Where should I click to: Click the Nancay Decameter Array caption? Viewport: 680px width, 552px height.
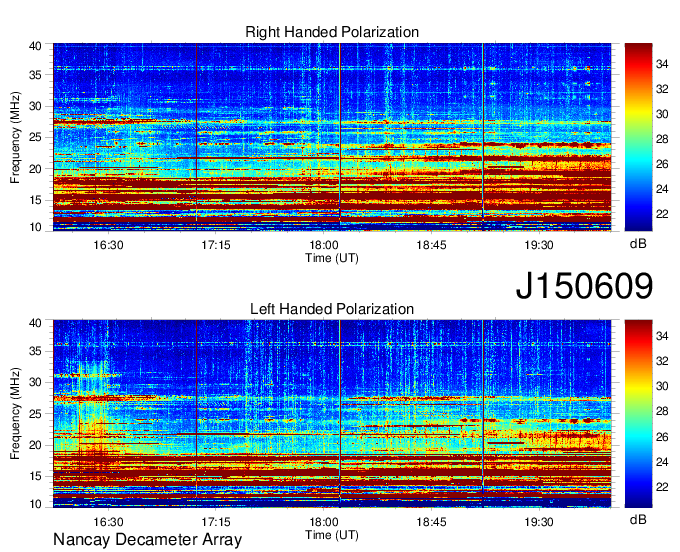[x=147, y=540]
